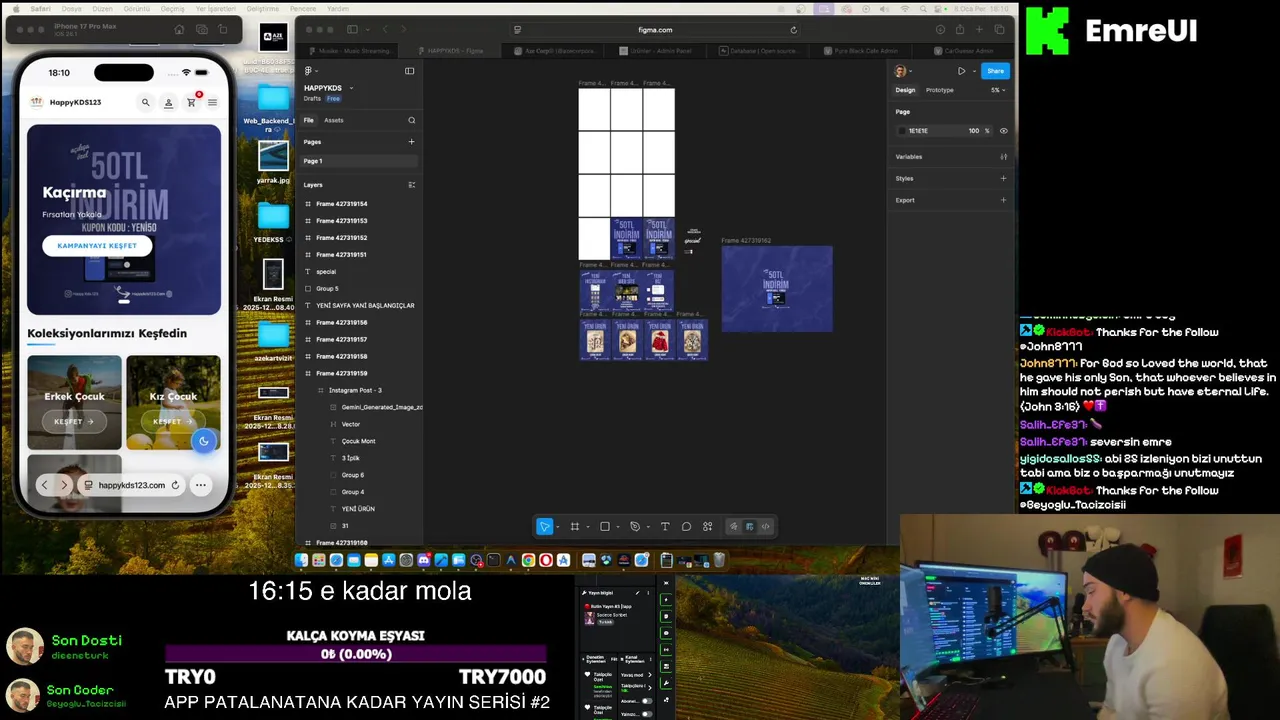Screen dimensions: 1280x720
Task: Collapse all layers icon in Layers header
Action: coord(411,185)
